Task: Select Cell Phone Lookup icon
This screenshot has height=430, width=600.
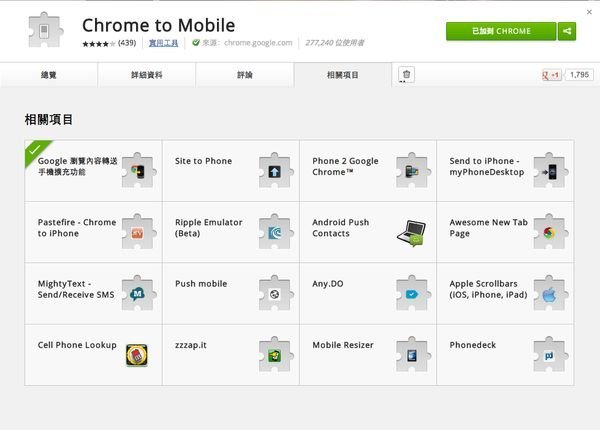Action: (x=138, y=355)
